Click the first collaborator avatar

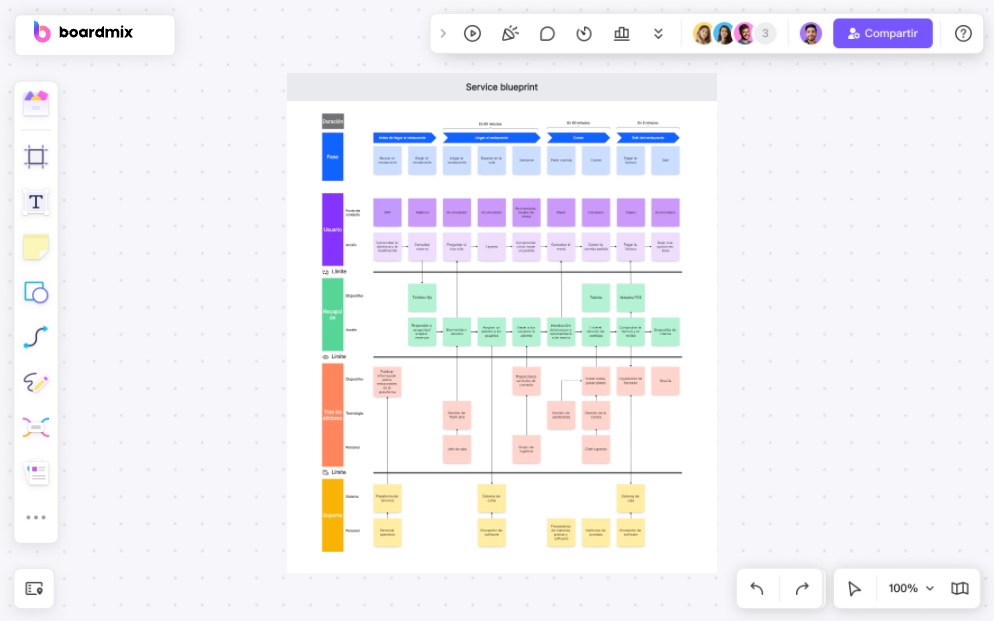tap(703, 34)
